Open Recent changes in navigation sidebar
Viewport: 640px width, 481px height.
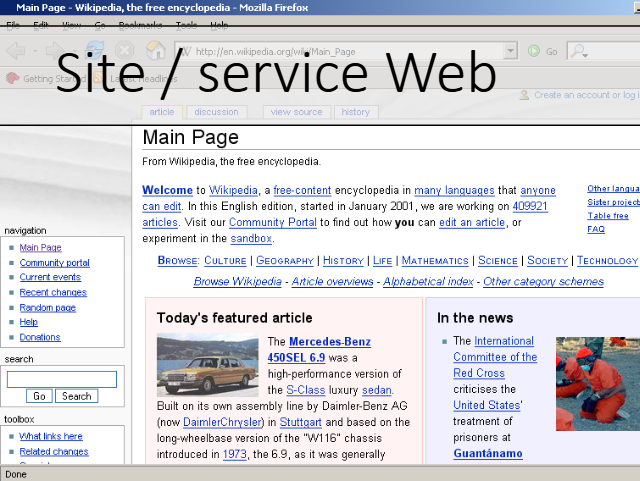click(x=53, y=293)
